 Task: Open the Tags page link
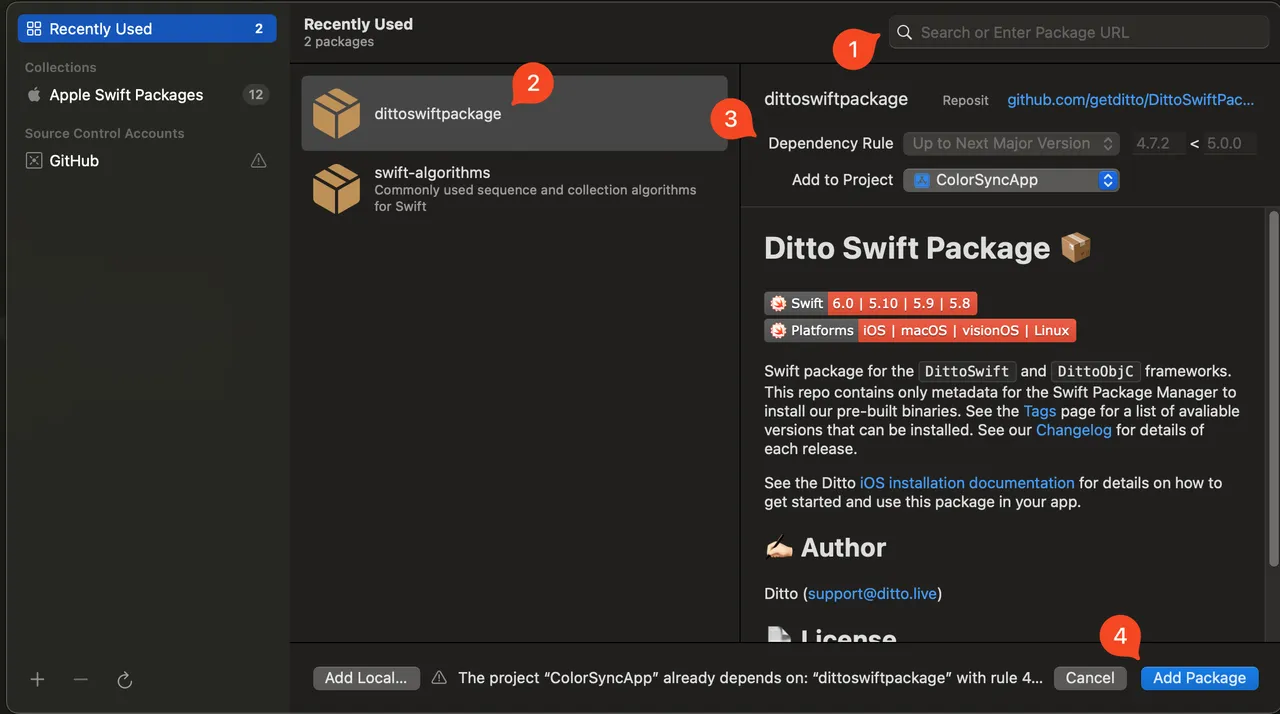(1040, 411)
